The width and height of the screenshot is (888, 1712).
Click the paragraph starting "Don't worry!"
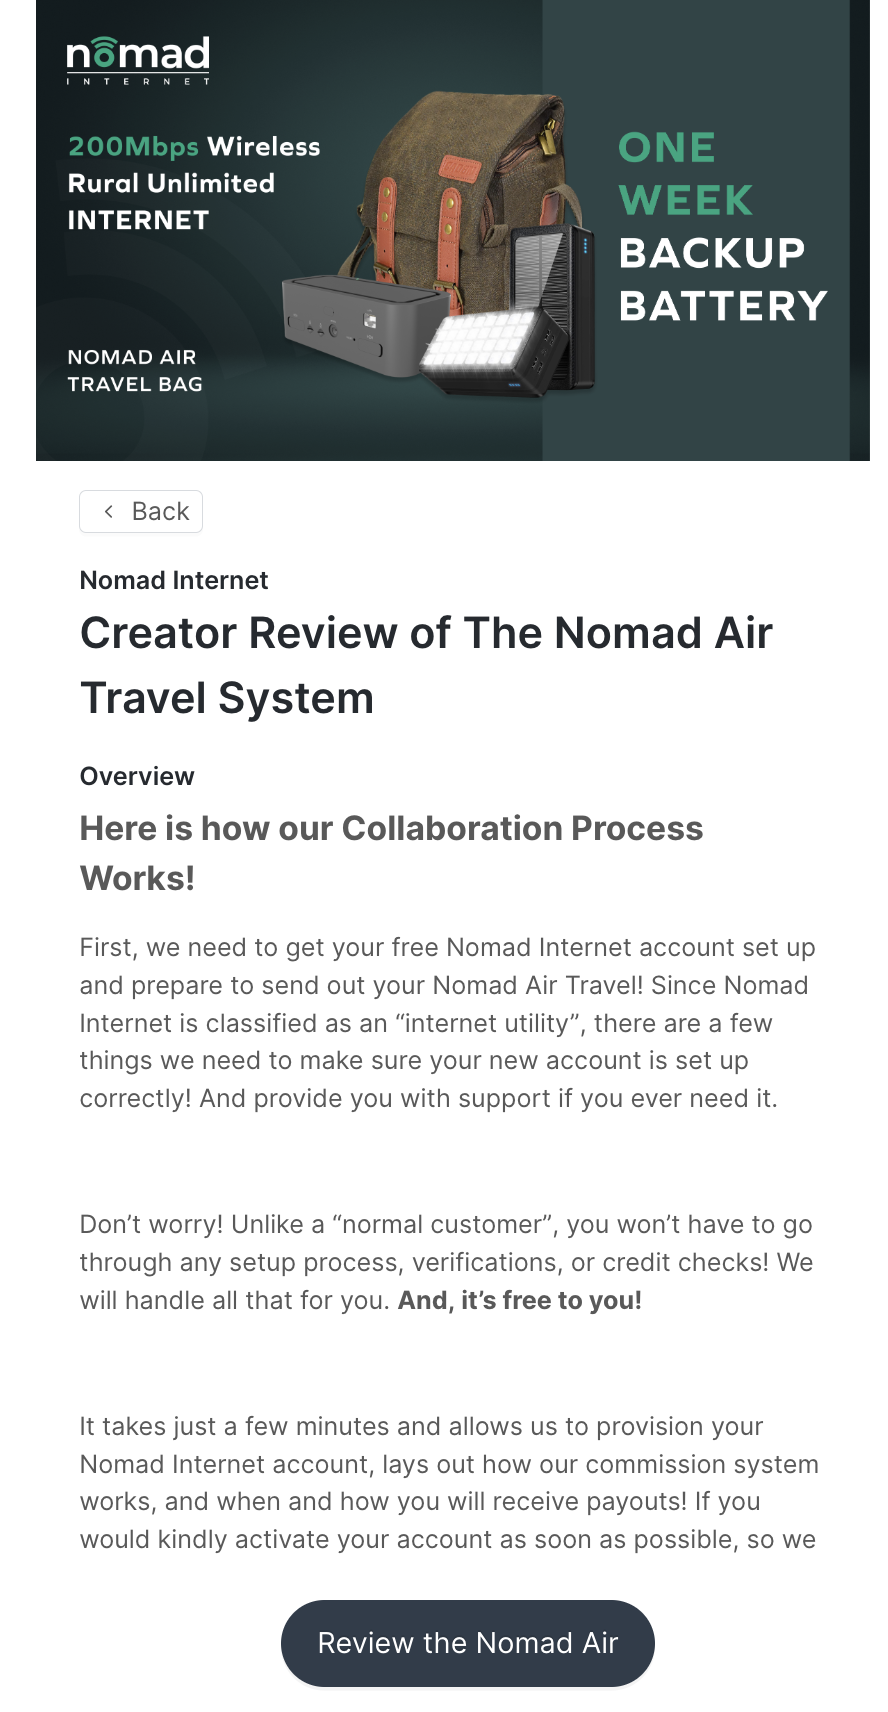click(x=446, y=1262)
